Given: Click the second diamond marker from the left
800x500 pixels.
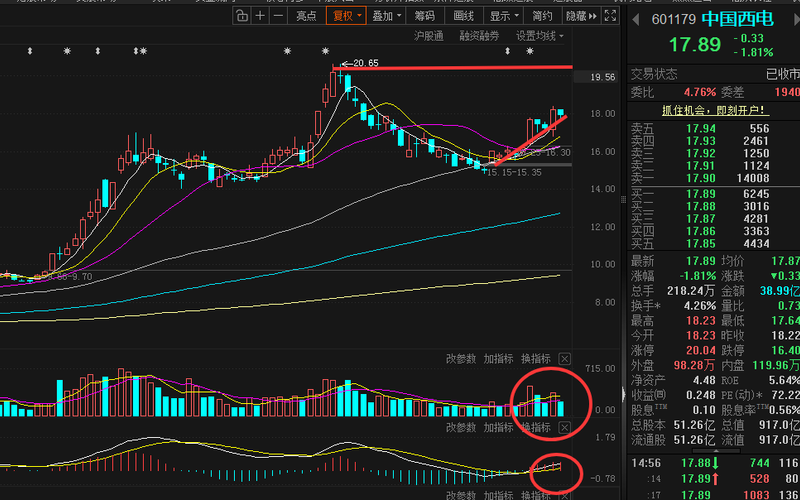Looking at the screenshot, I should click(x=98, y=51).
